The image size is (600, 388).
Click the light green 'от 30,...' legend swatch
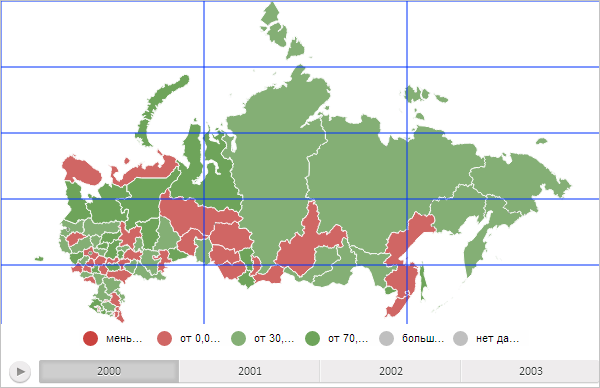(x=238, y=339)
